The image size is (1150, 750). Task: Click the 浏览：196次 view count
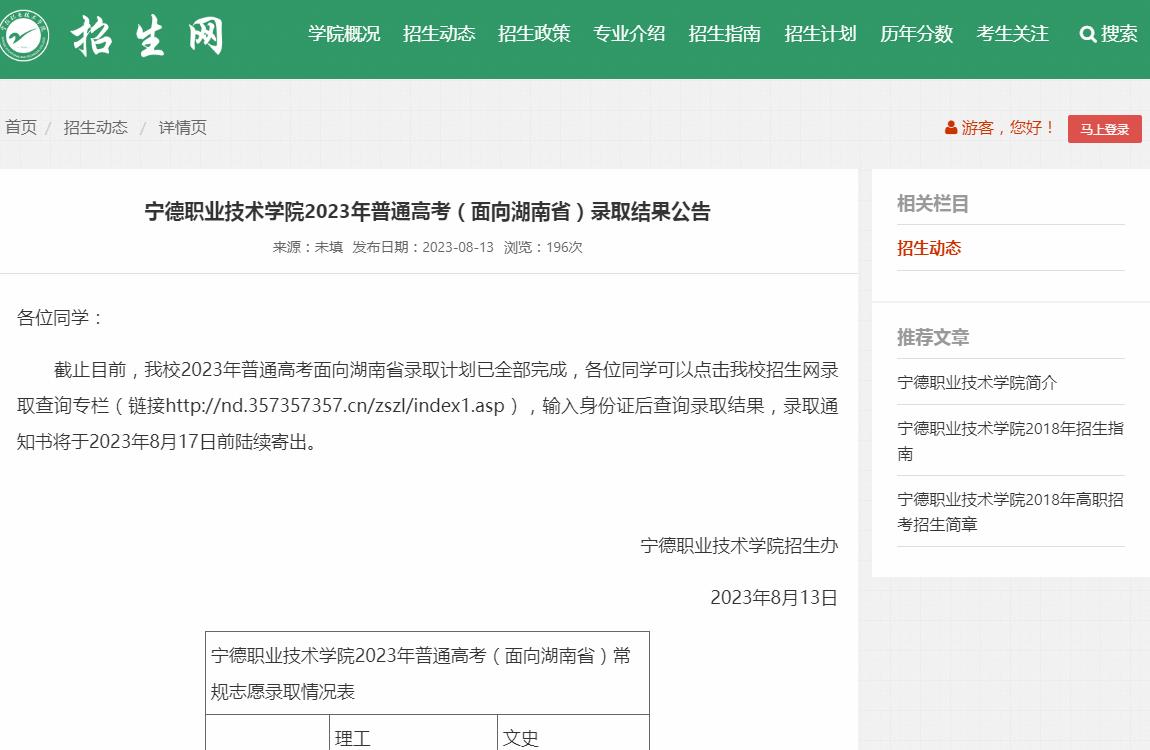[543, 248]
